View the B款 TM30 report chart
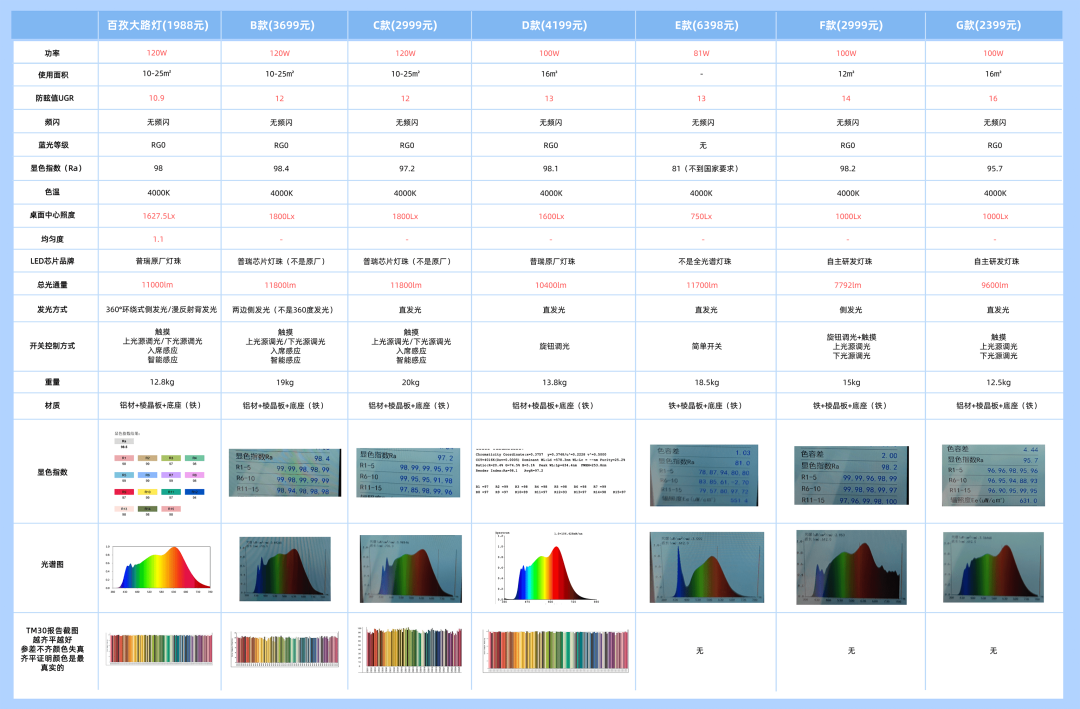This screenshot has height=709, width=1080. (x=281, y=650)
